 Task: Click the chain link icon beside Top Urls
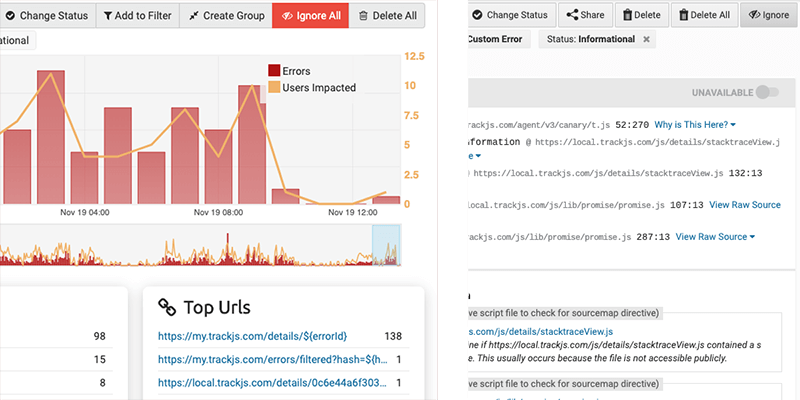point(167,307)
